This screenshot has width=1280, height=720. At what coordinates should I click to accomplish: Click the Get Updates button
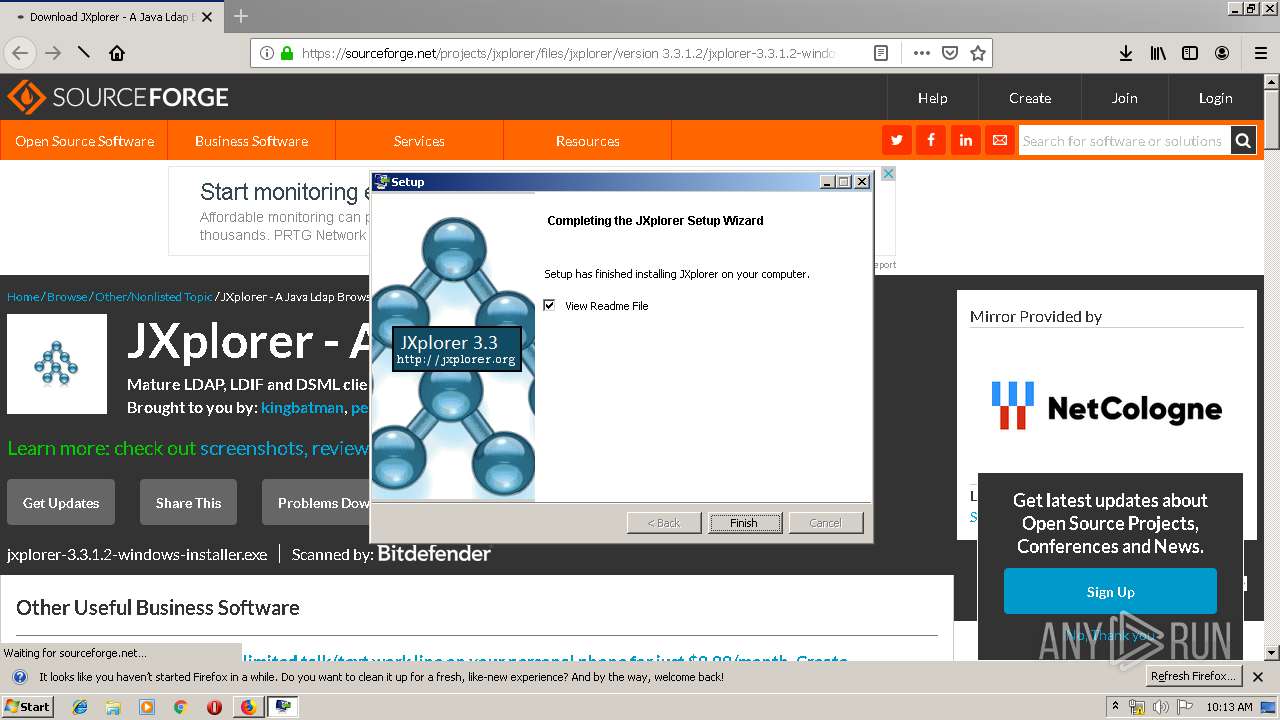[61, 503]
